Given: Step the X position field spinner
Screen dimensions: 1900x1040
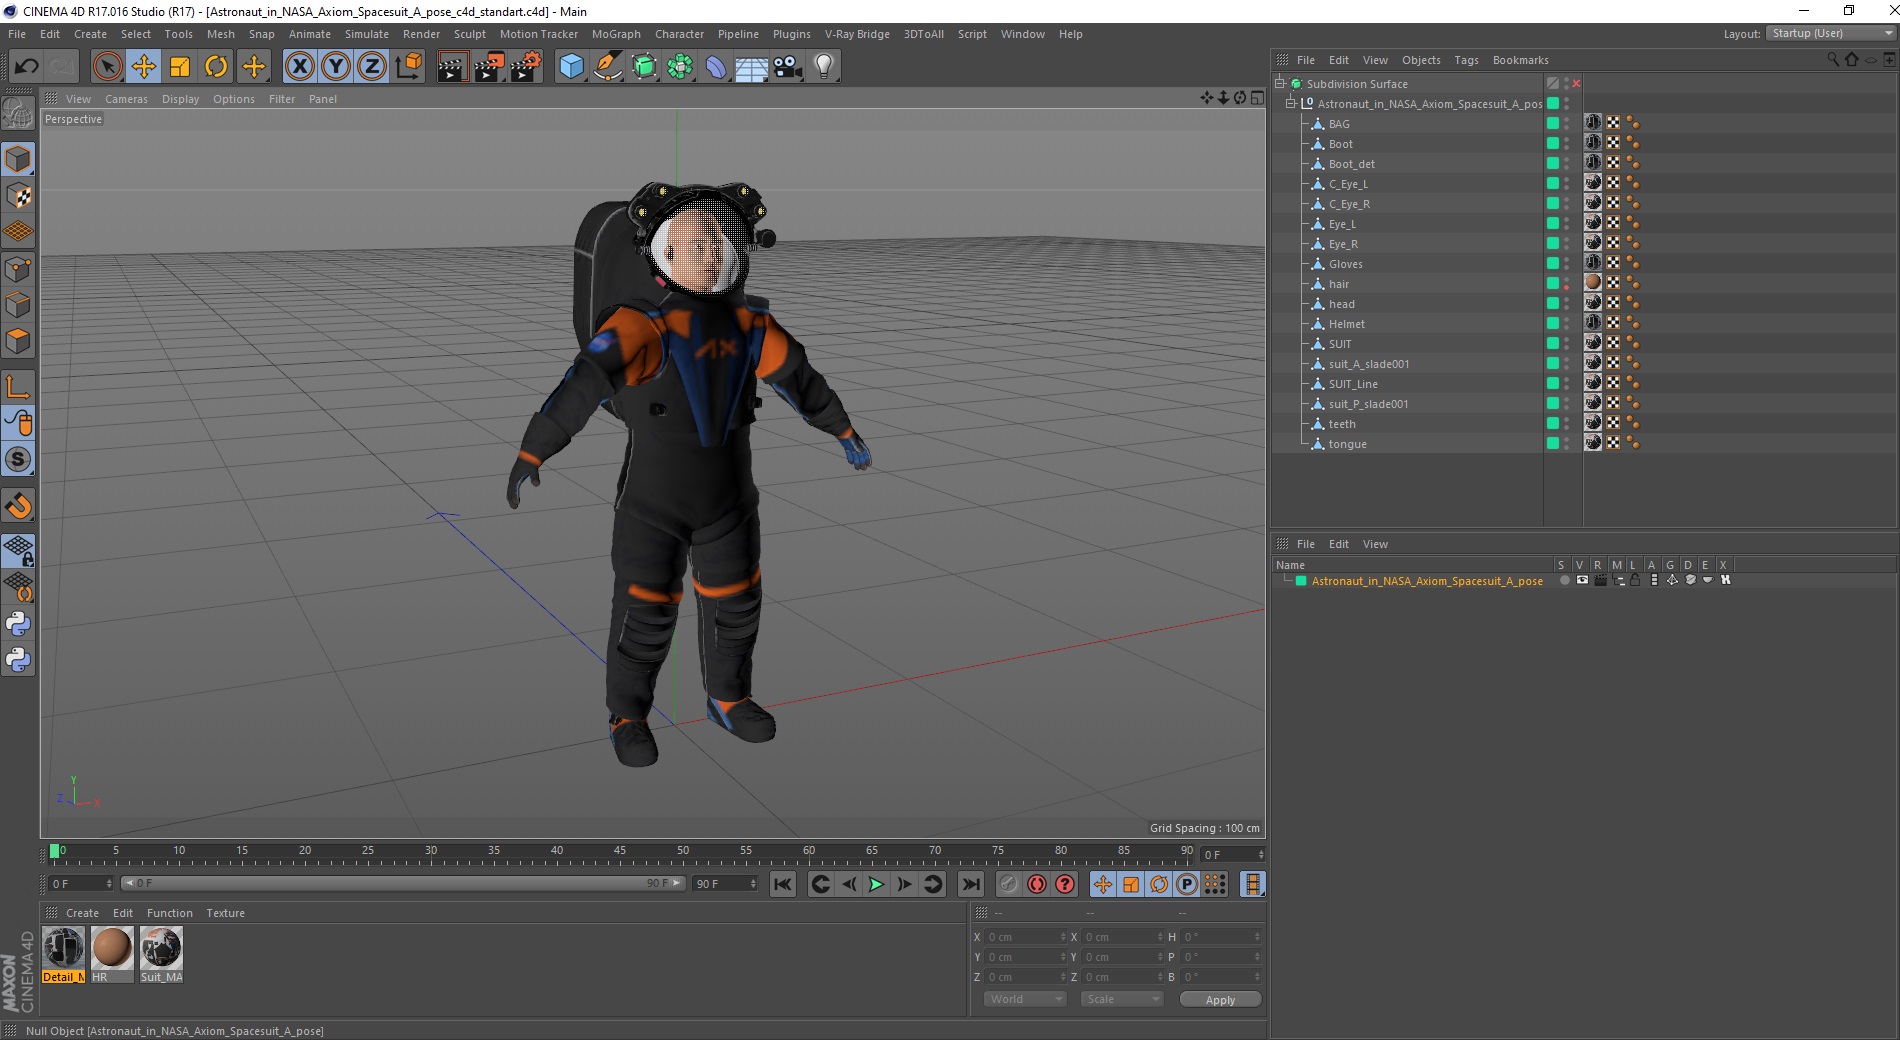Looking at the screenshot, I should (1063, 937).
